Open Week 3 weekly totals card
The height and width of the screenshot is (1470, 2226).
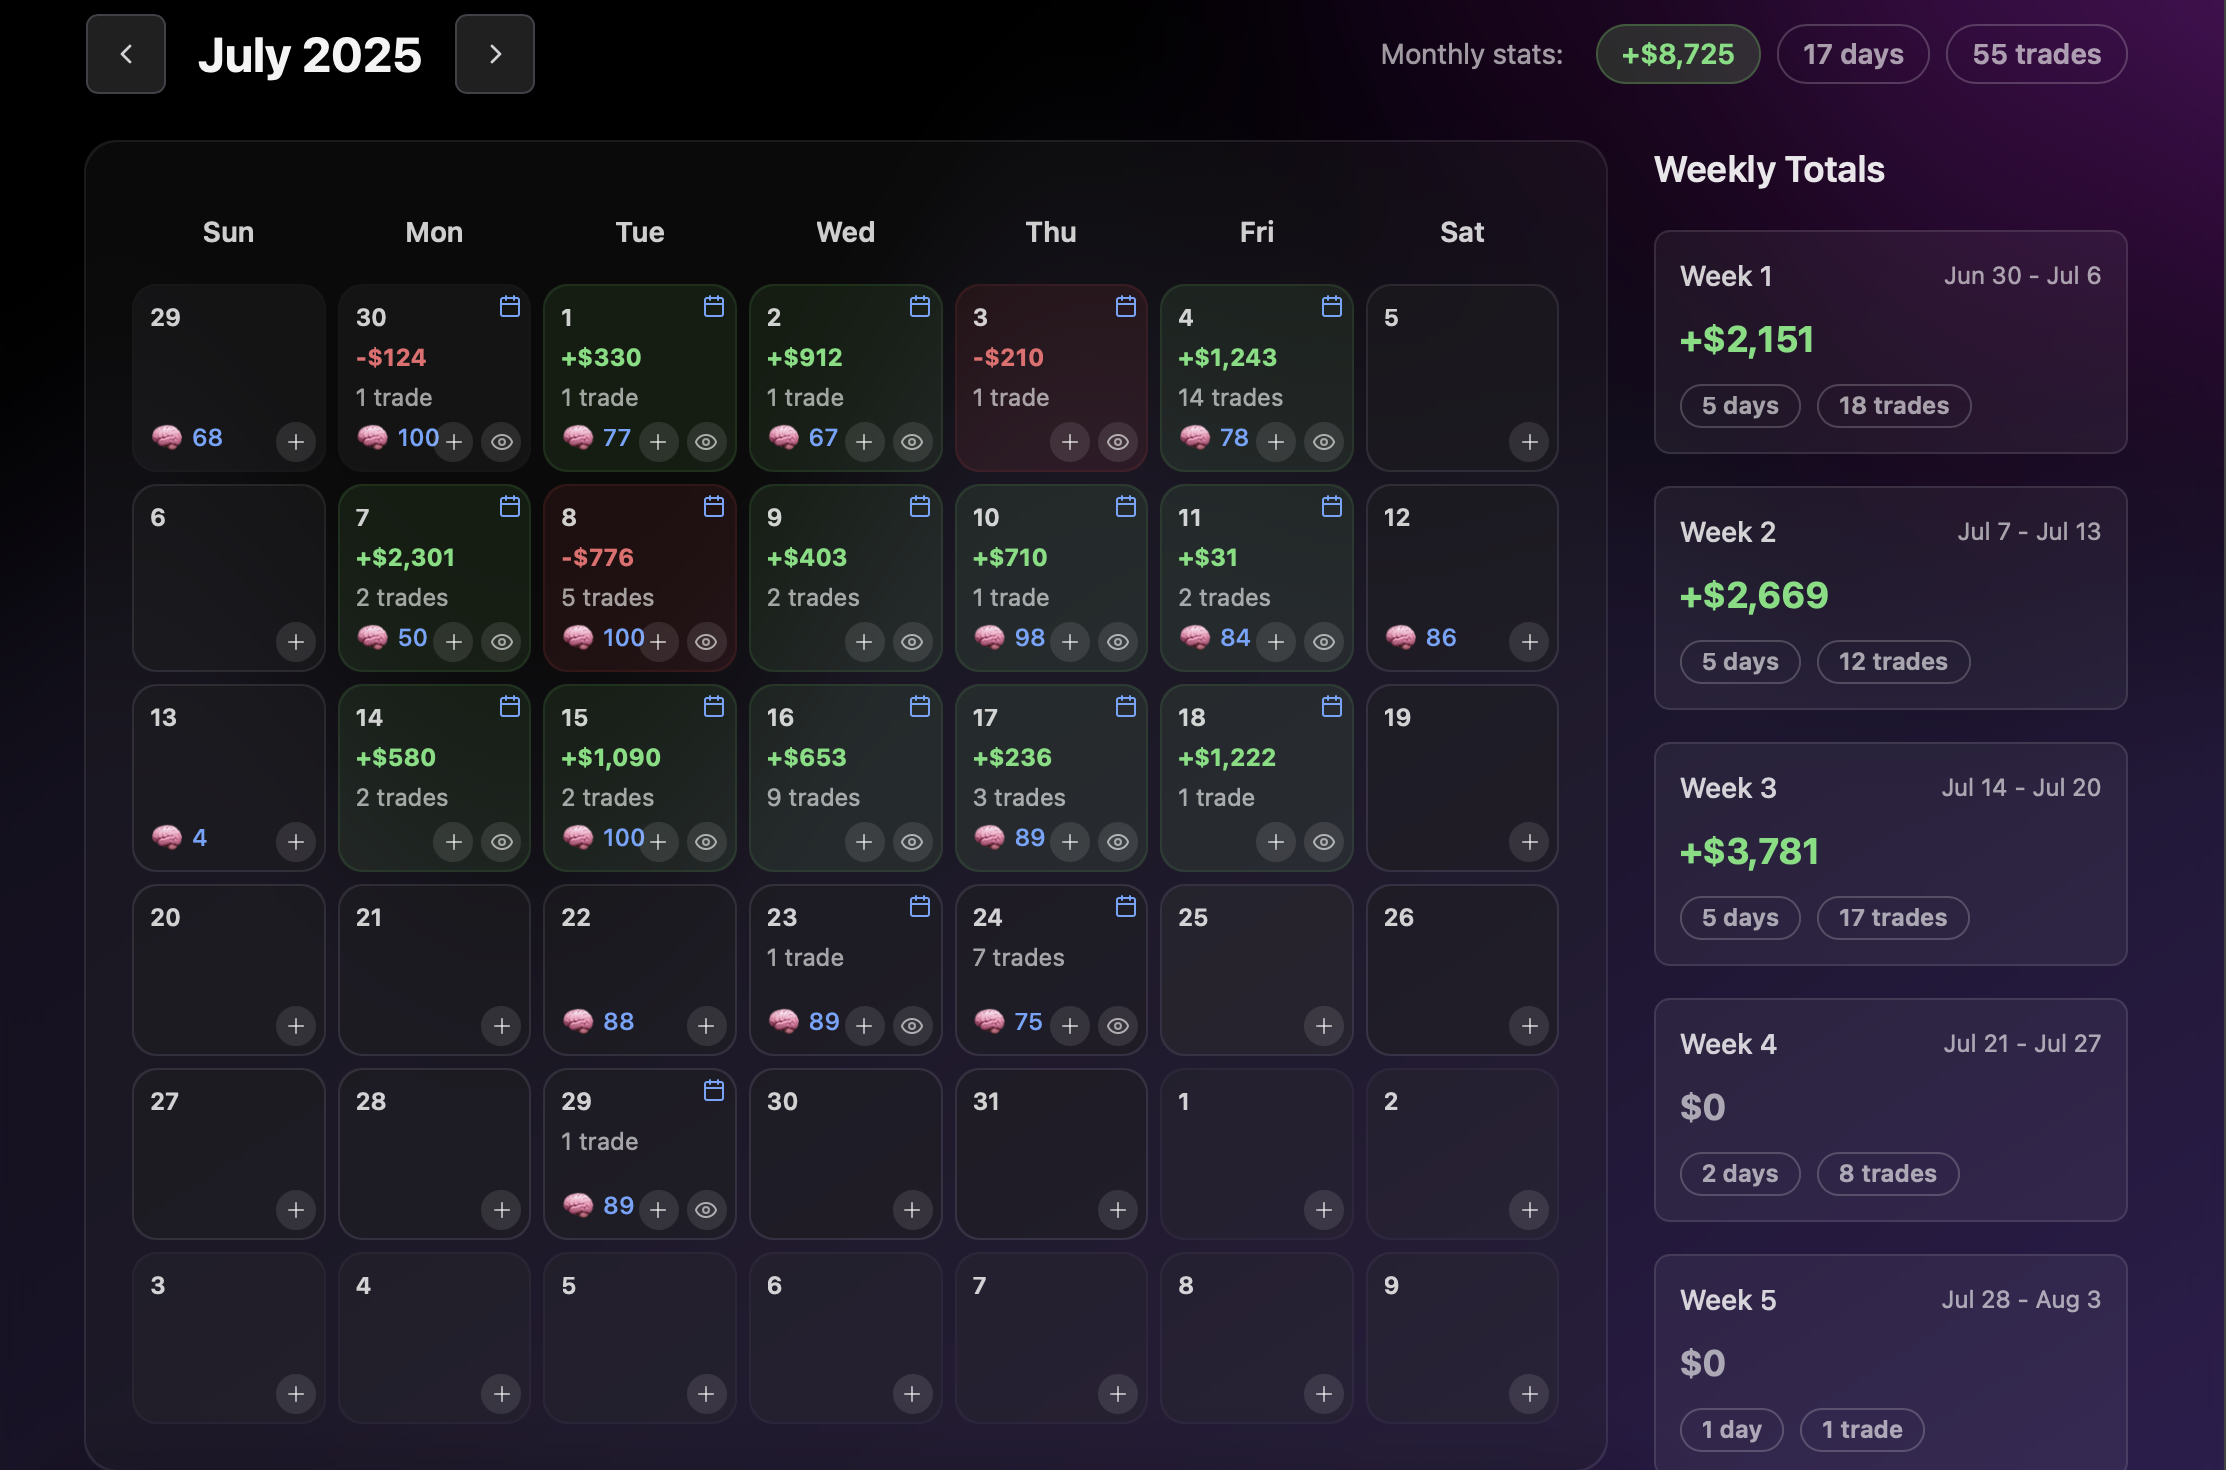point(1890,854)
